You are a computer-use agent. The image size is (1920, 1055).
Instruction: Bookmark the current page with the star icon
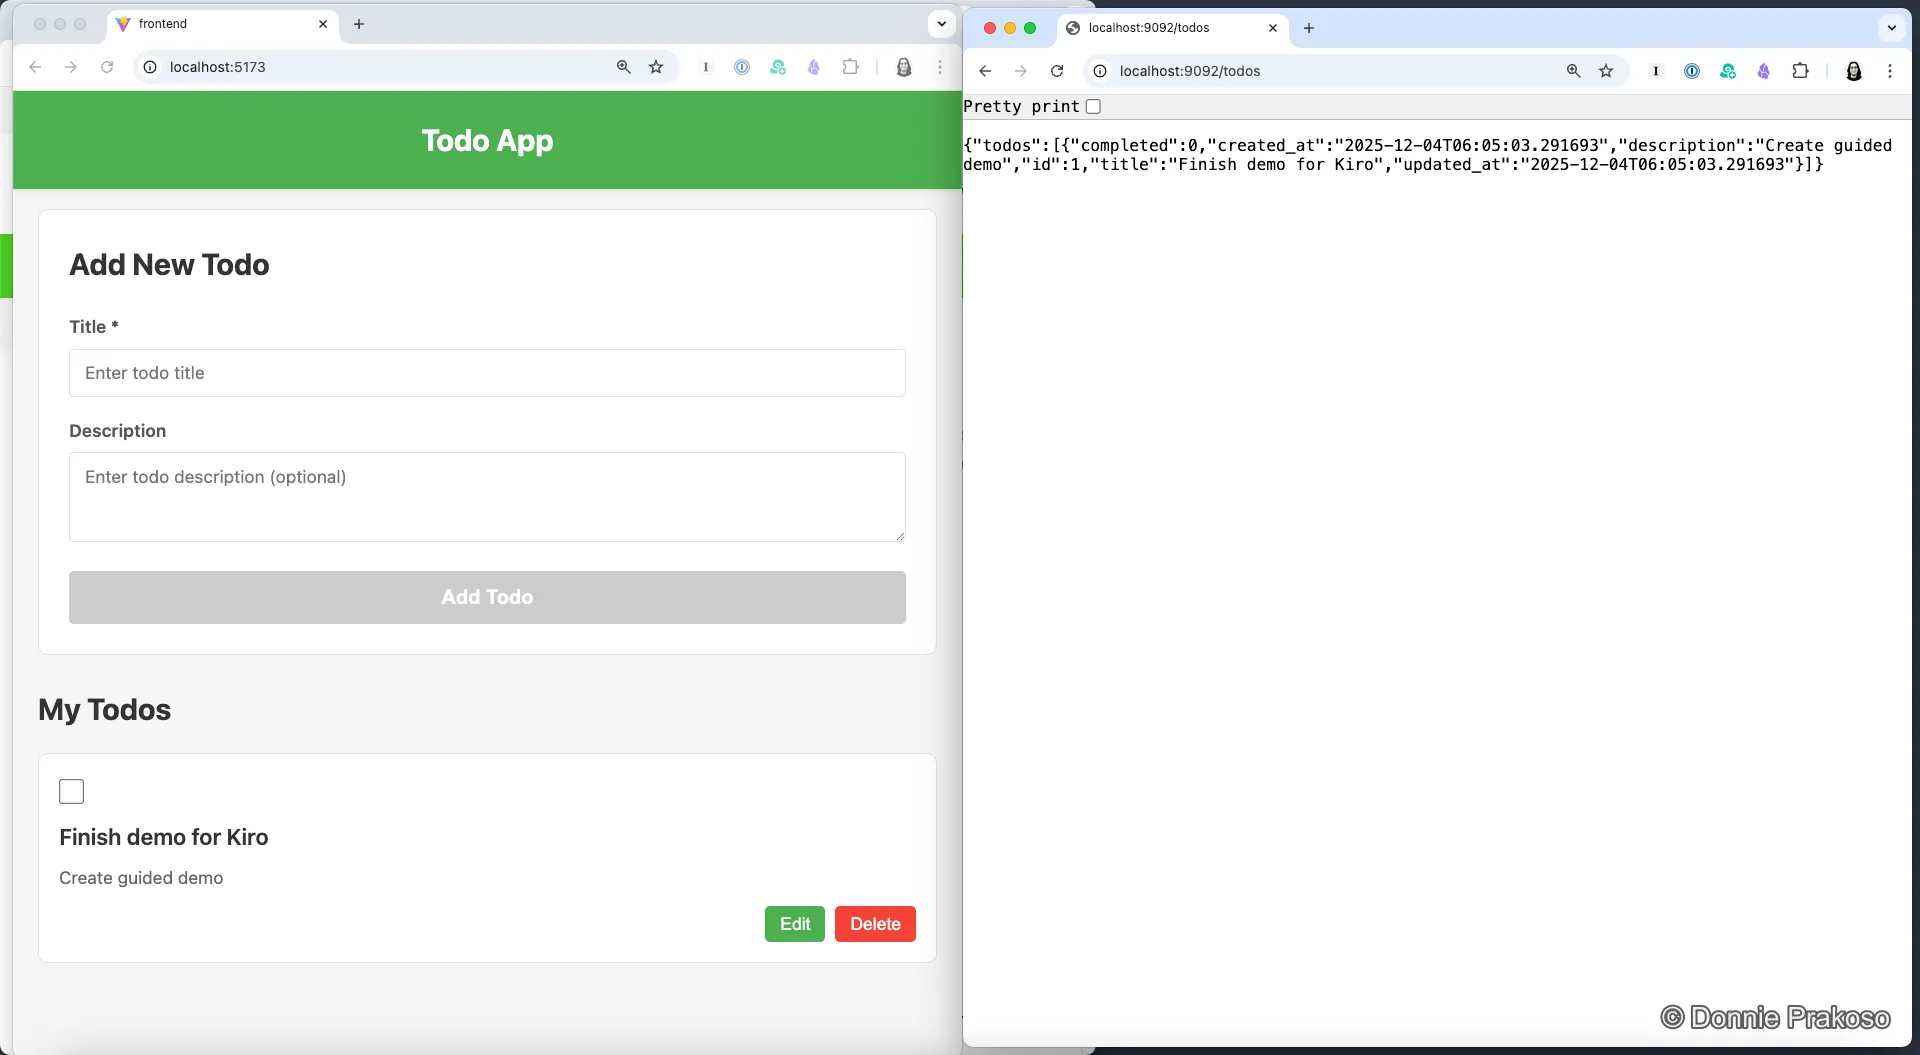click(656, 67)
